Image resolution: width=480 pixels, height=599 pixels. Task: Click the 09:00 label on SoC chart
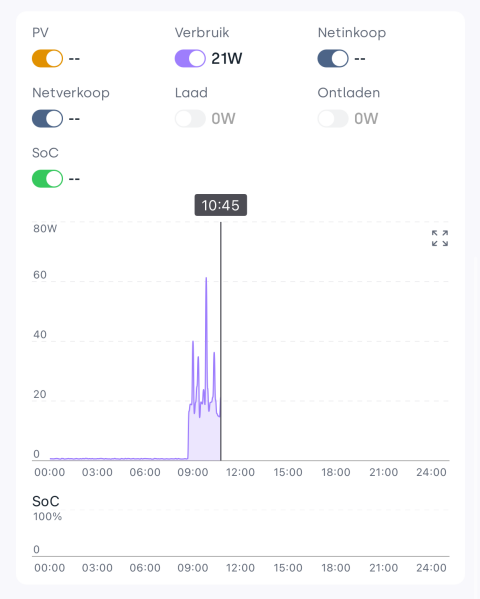(193, 568)
